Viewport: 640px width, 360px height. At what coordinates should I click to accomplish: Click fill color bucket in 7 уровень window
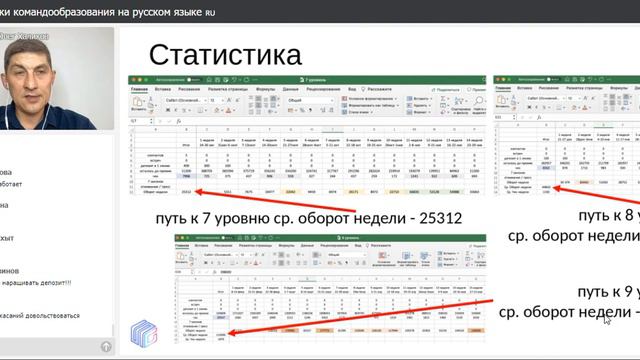(216, 110)
